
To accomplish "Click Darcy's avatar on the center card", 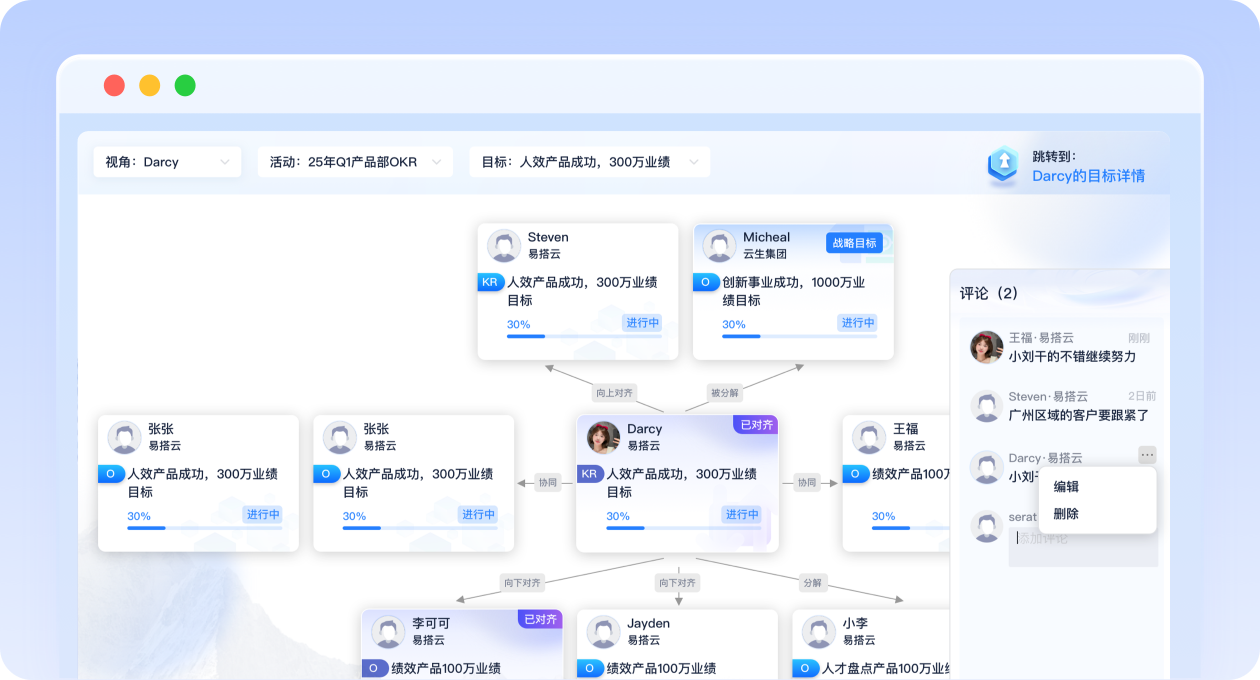I will pos(603,437).
